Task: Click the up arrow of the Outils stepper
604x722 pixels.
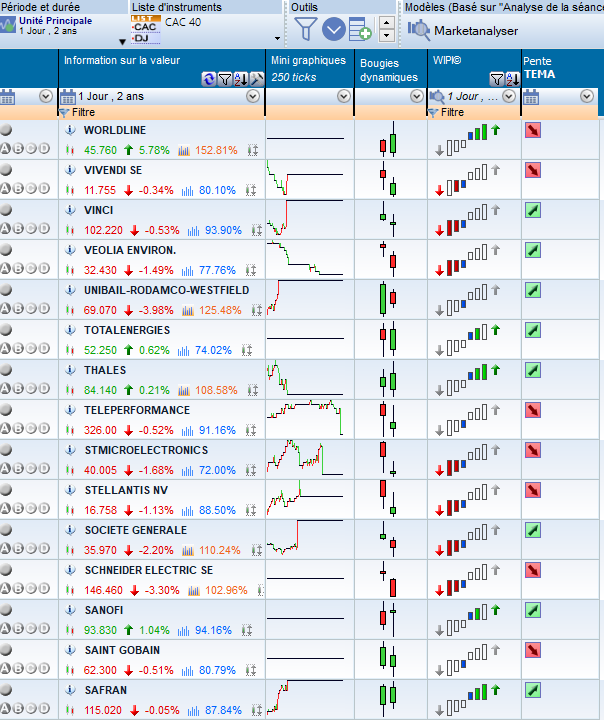Action: (x=386, y=23)
